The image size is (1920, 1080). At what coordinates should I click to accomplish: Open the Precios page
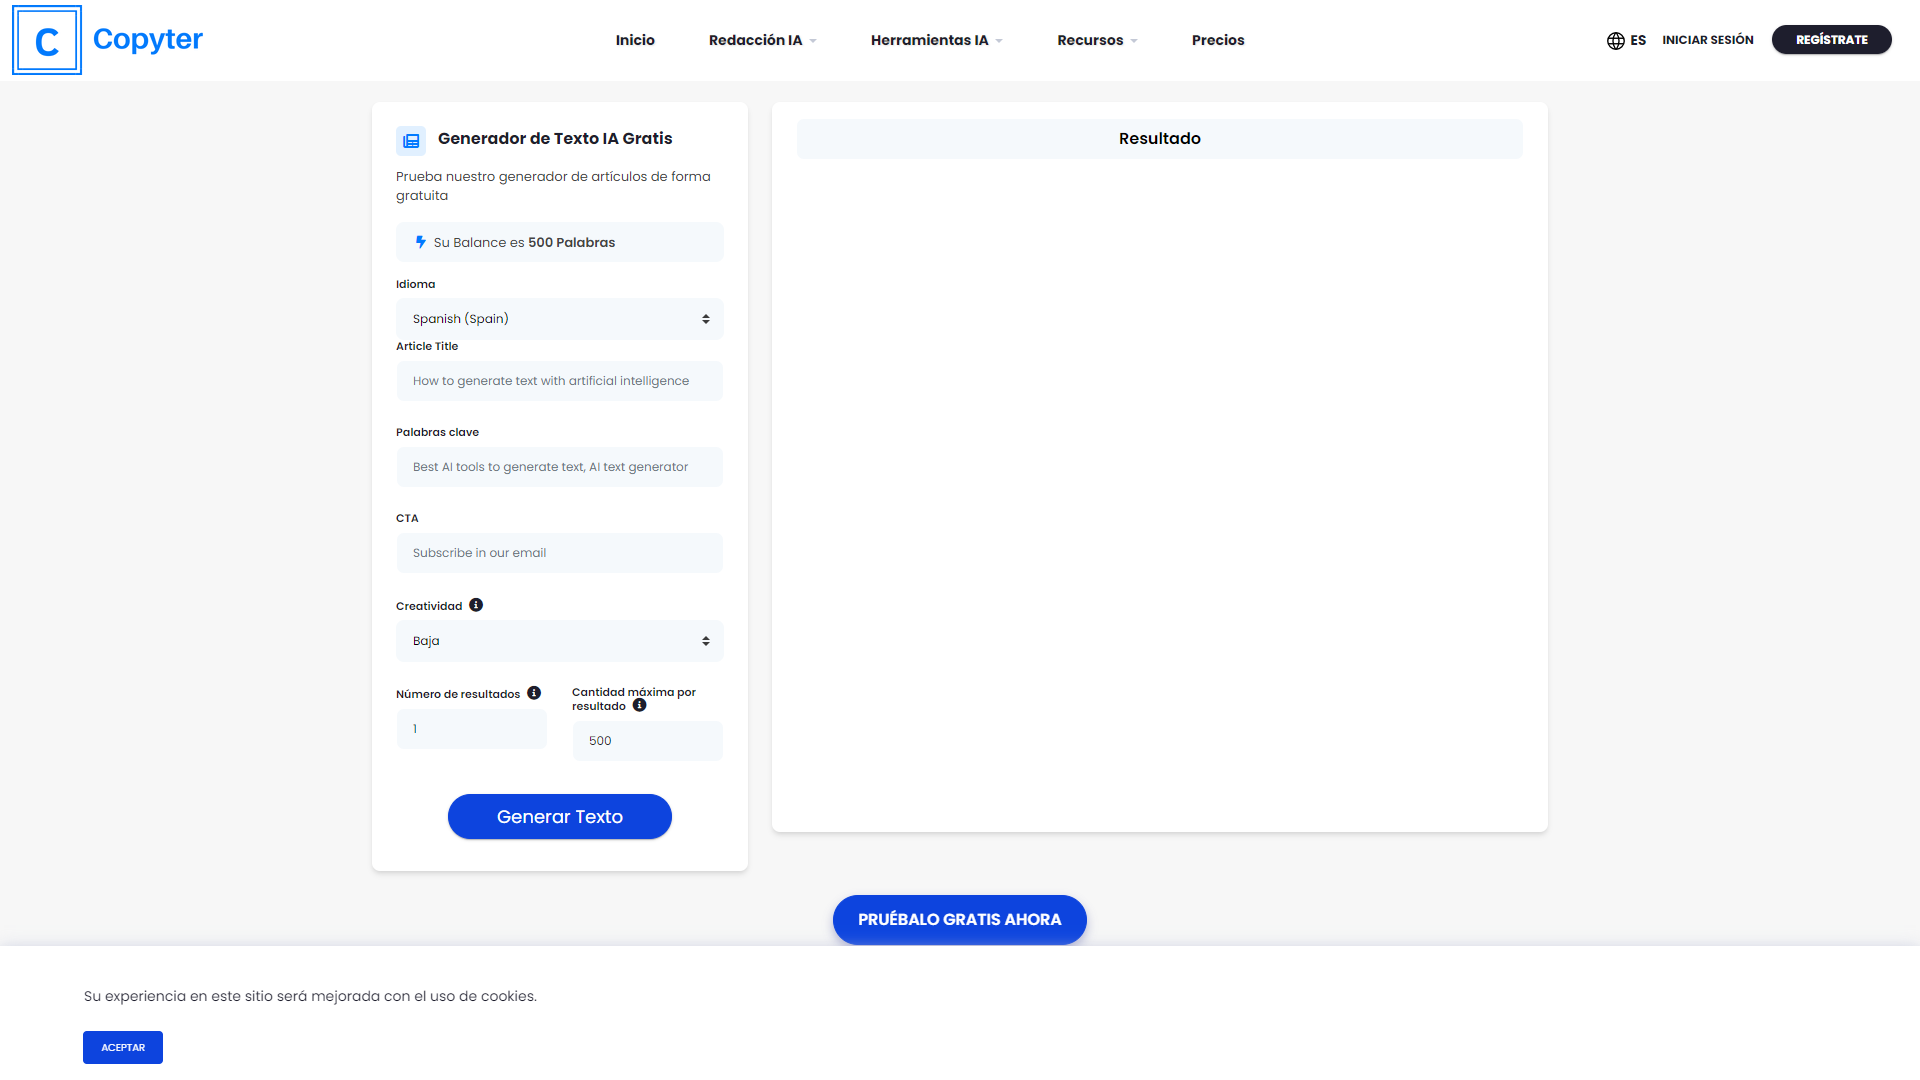pyautogui.click(x=1218, y=40)
